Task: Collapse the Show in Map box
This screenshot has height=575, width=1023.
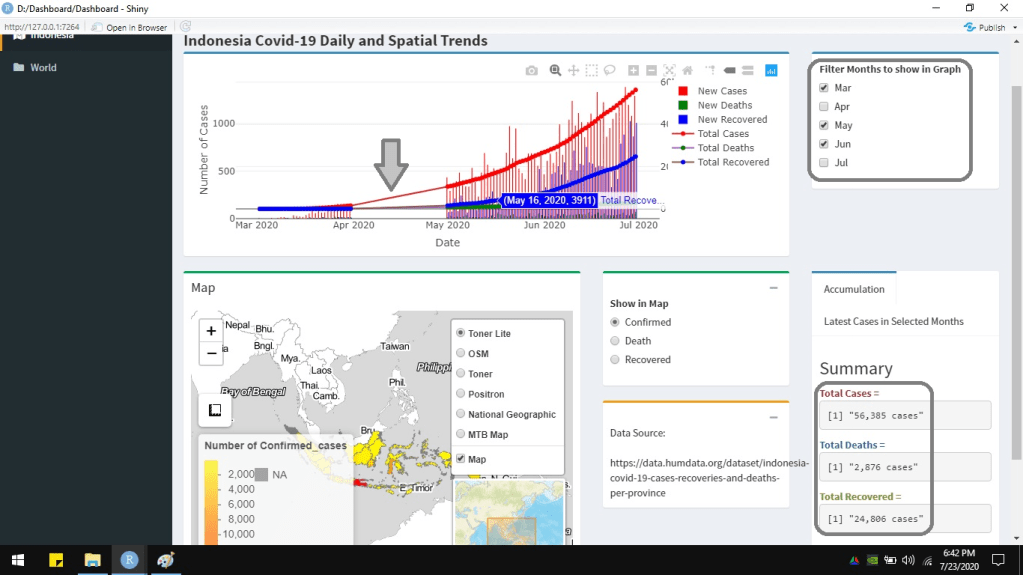Action: coord(773,288)
